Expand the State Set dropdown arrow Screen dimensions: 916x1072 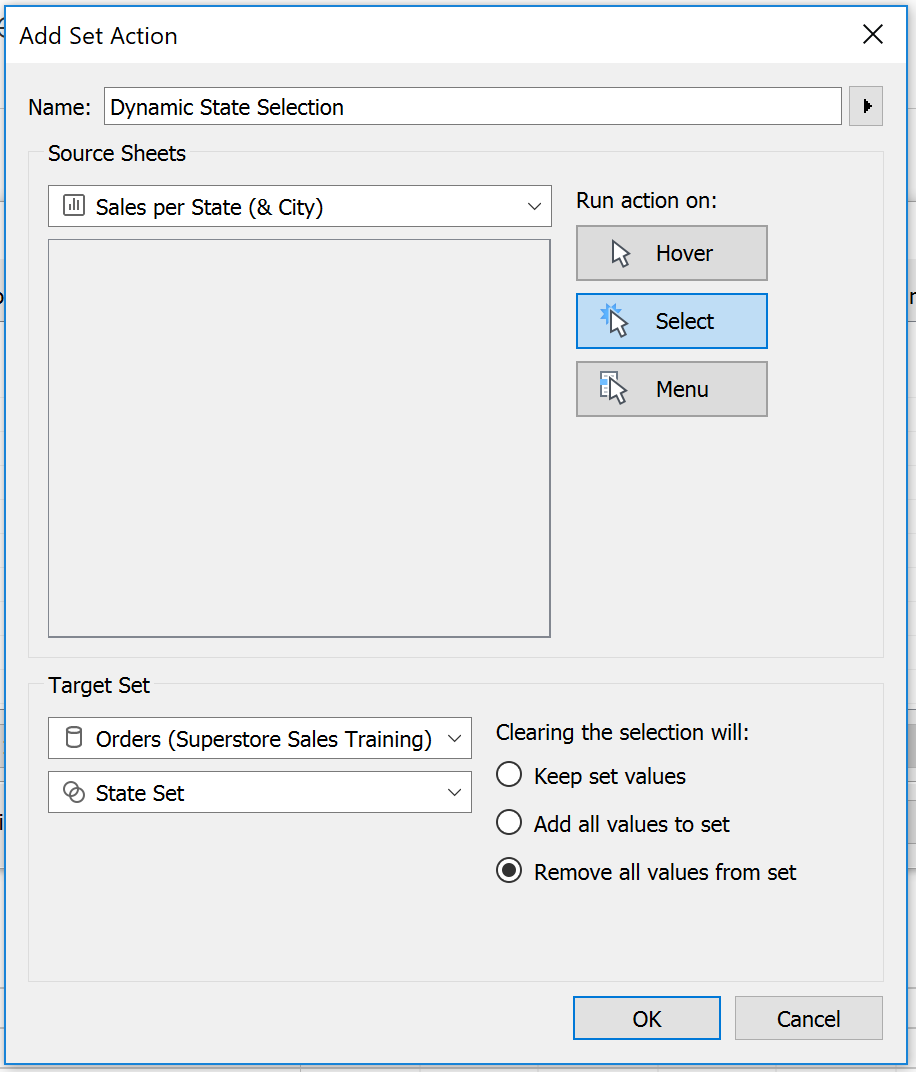point(454,792)
